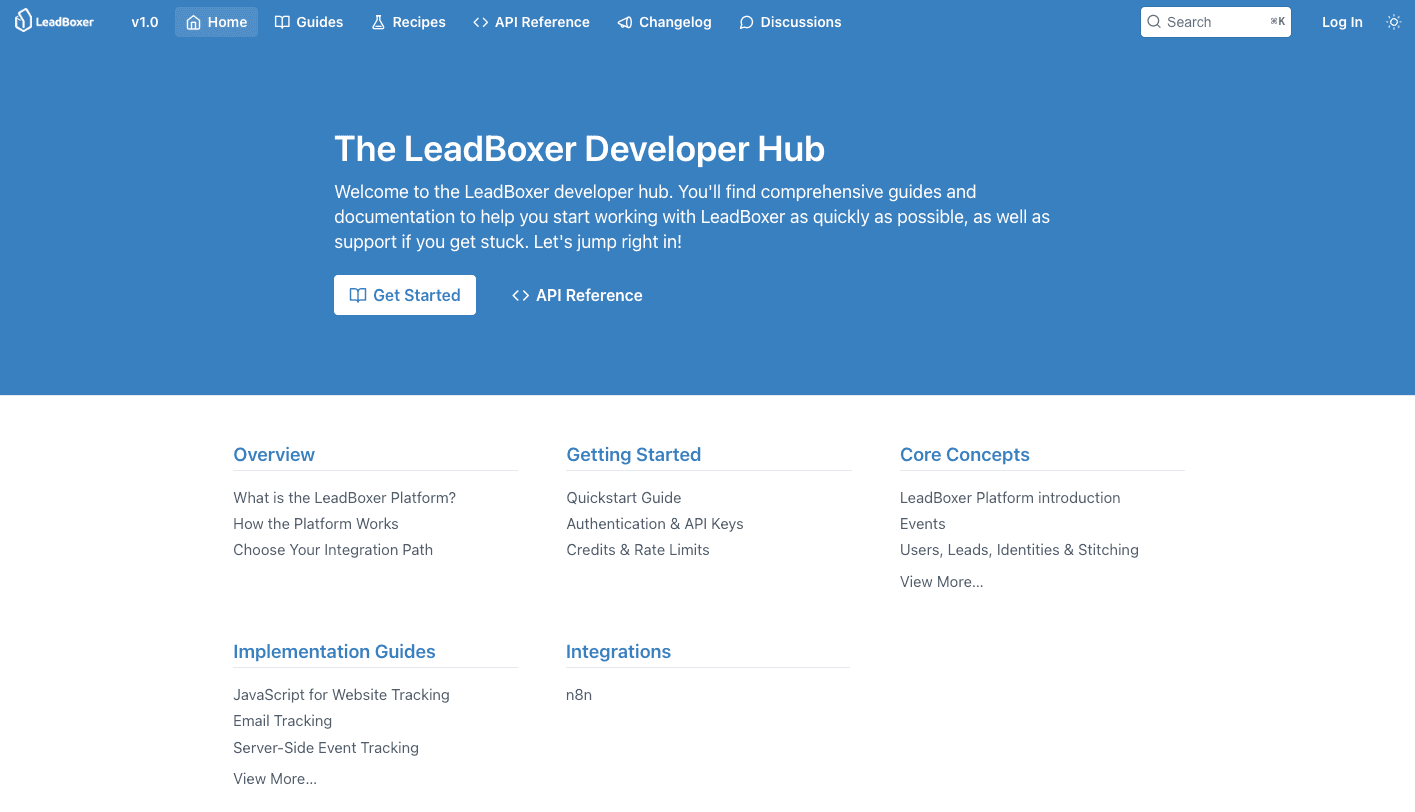
Task: Click the LeadBoxer logo
Action: click(55, 21)
